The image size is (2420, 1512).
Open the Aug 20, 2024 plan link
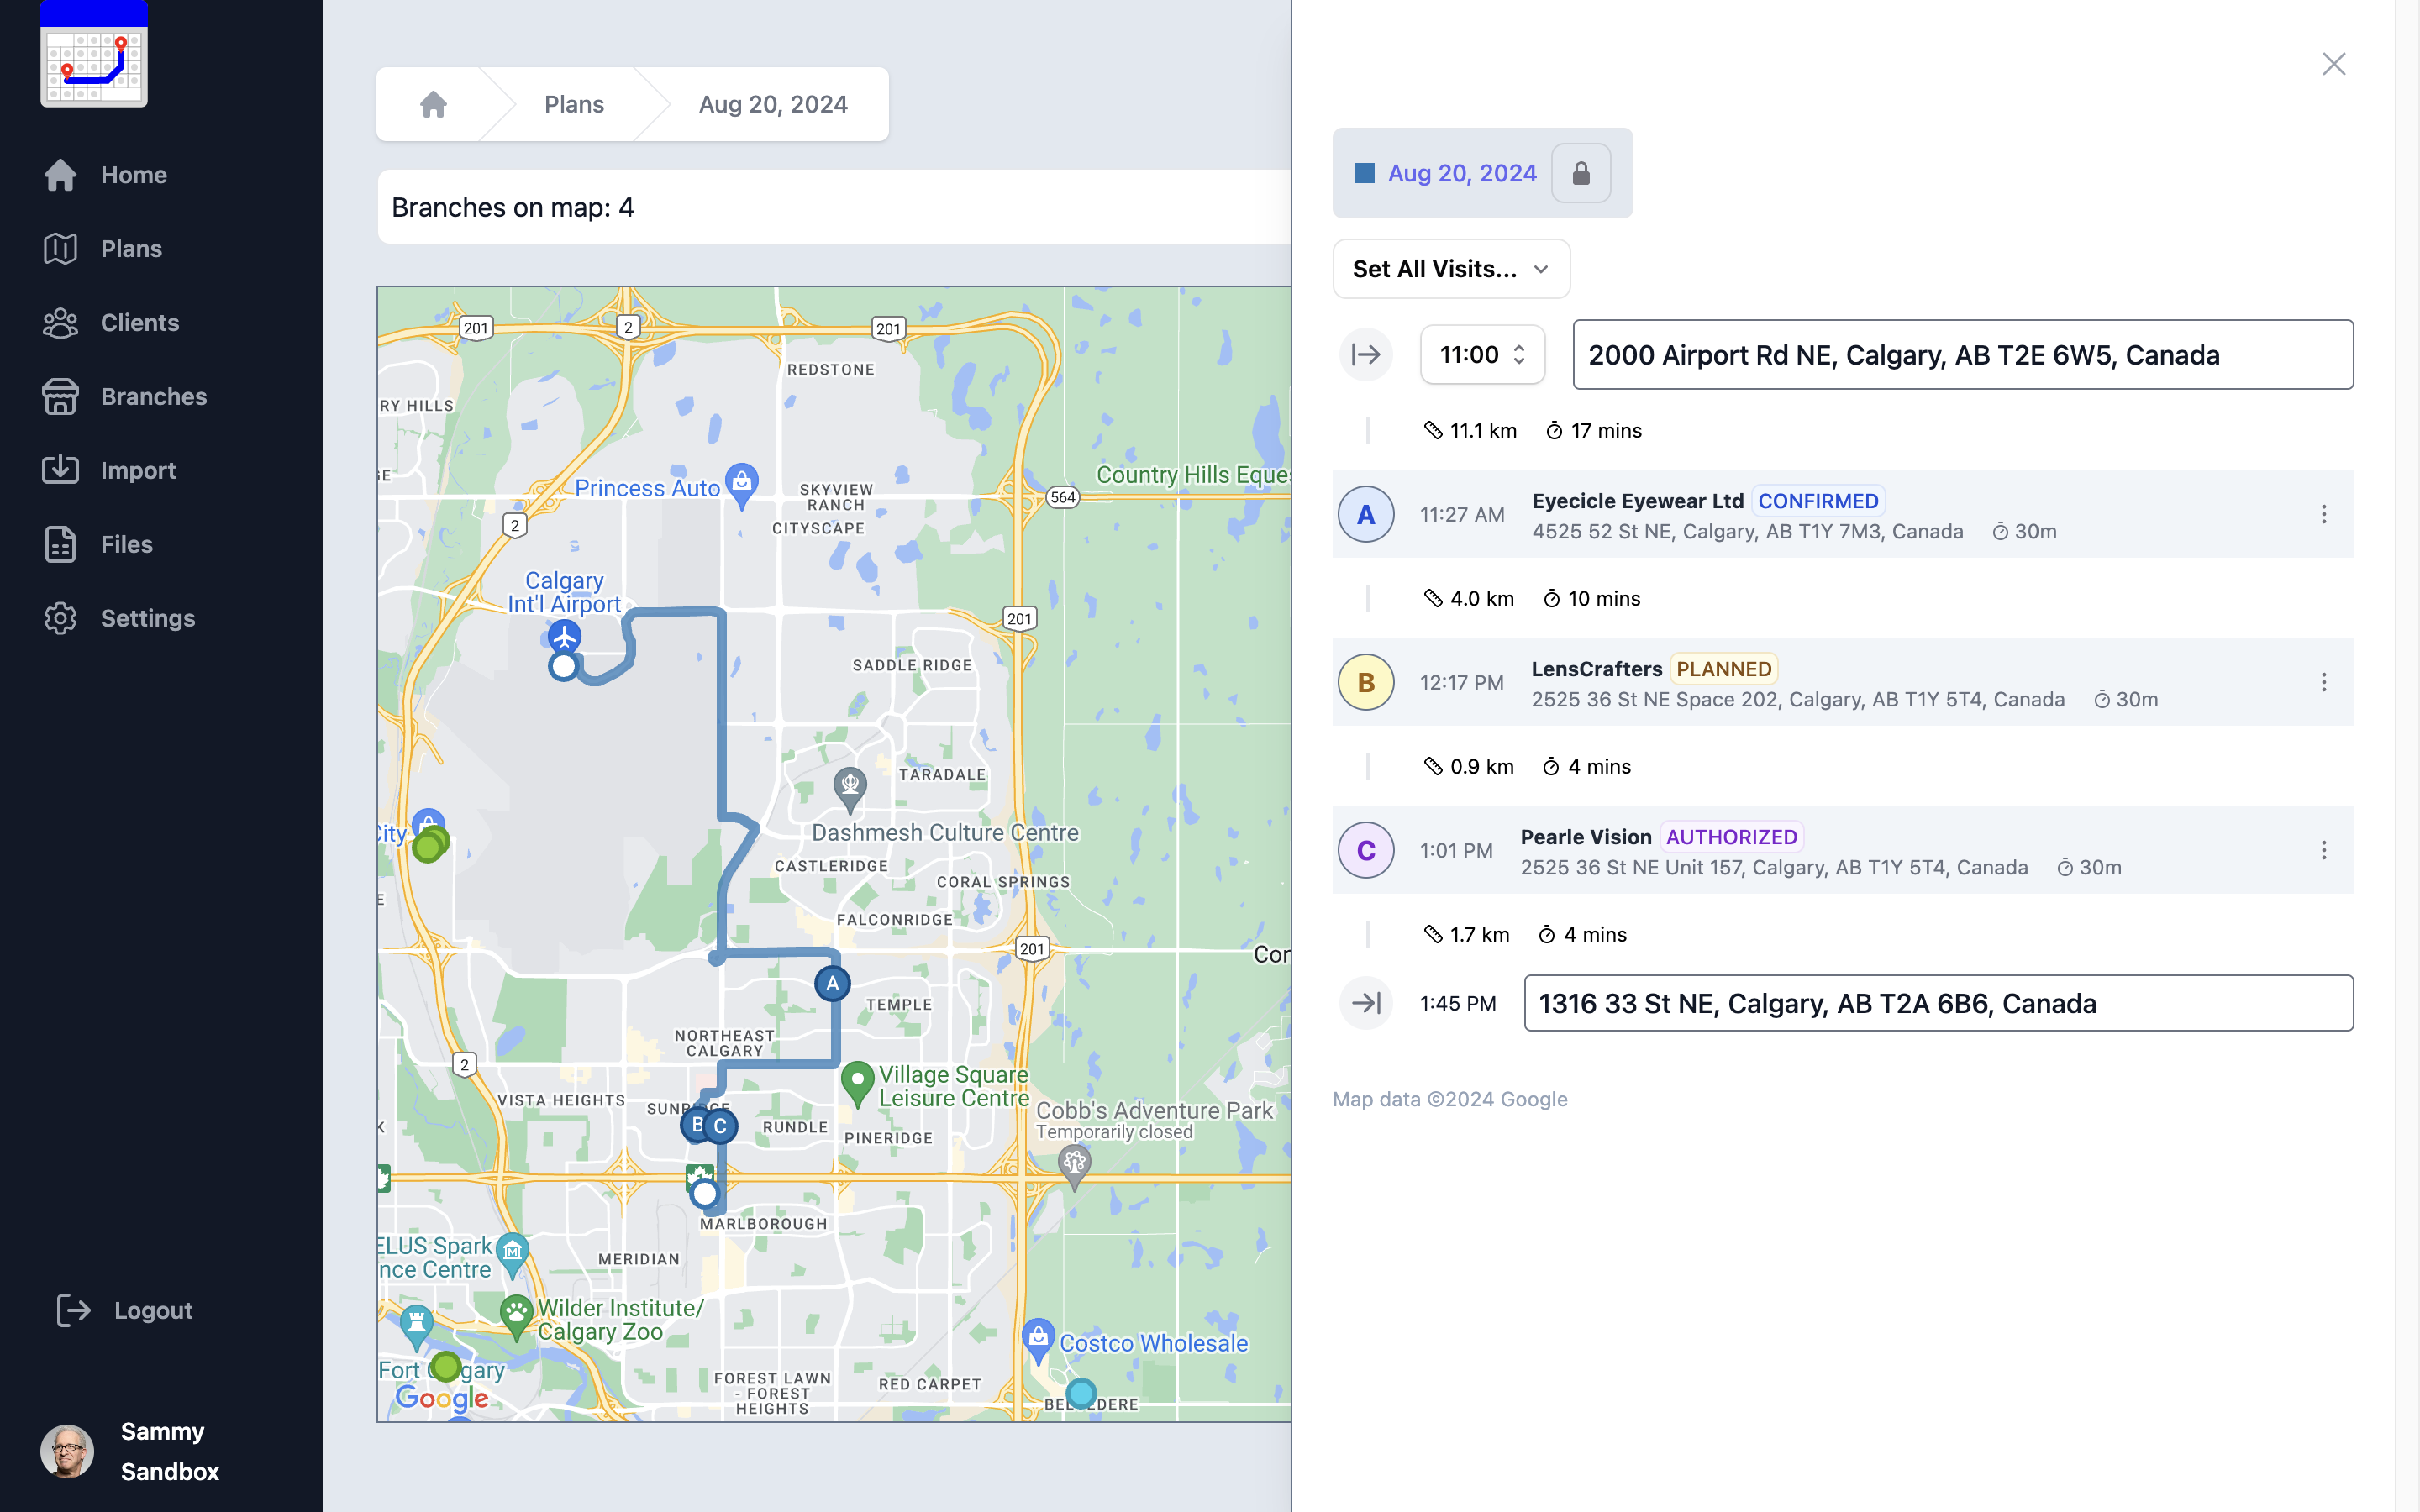1462,173
